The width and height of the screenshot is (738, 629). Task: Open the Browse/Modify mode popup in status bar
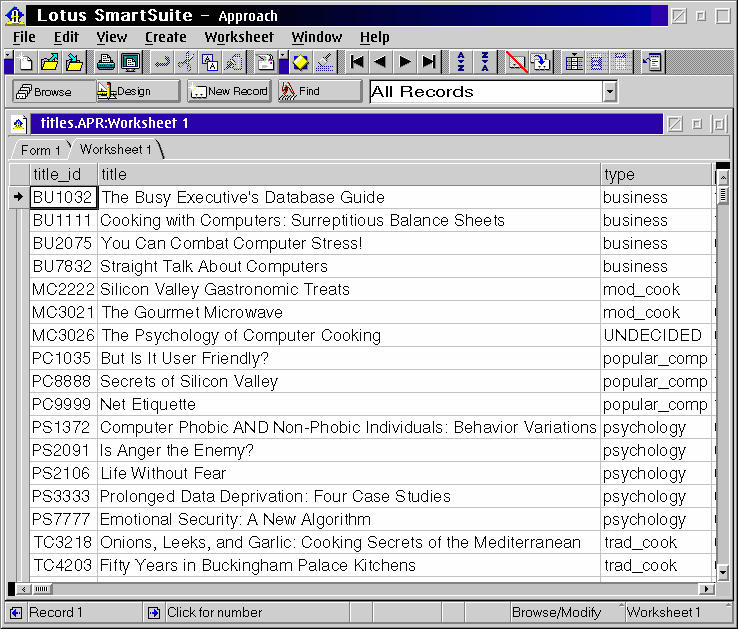point(567,613)
